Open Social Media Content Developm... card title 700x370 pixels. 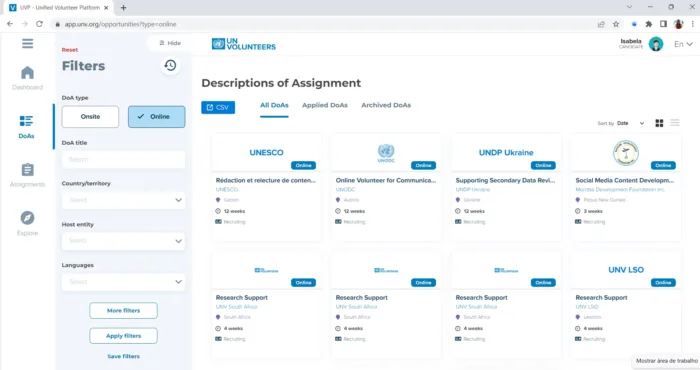(625, 180)
